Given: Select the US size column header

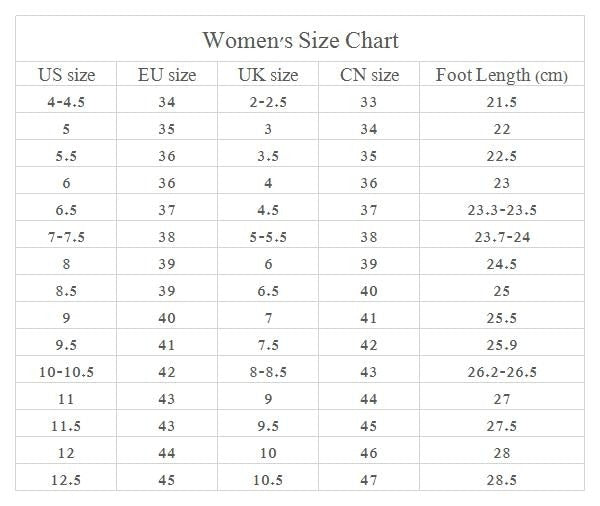Looking at the screenshot, I should [x=67, y=75].
